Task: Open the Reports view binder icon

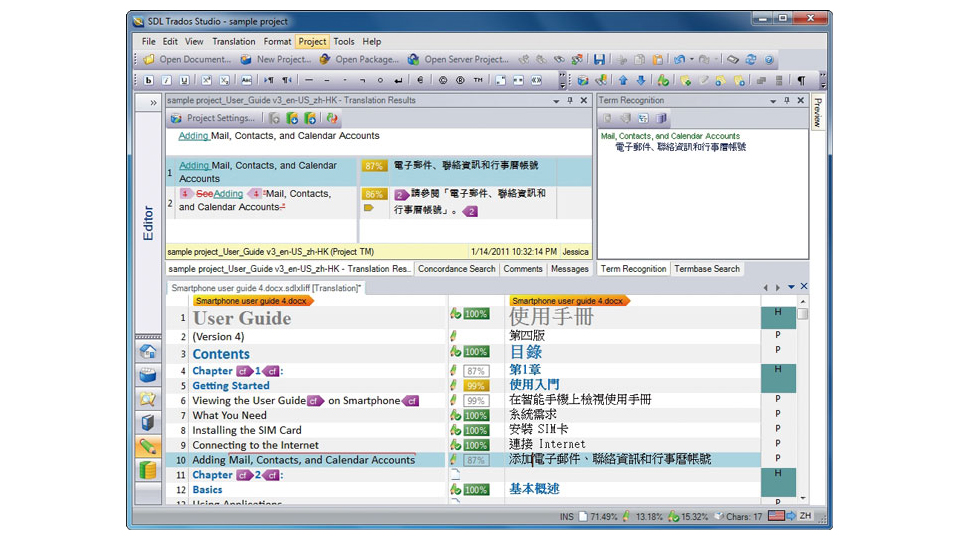Action: pos(148,423)
